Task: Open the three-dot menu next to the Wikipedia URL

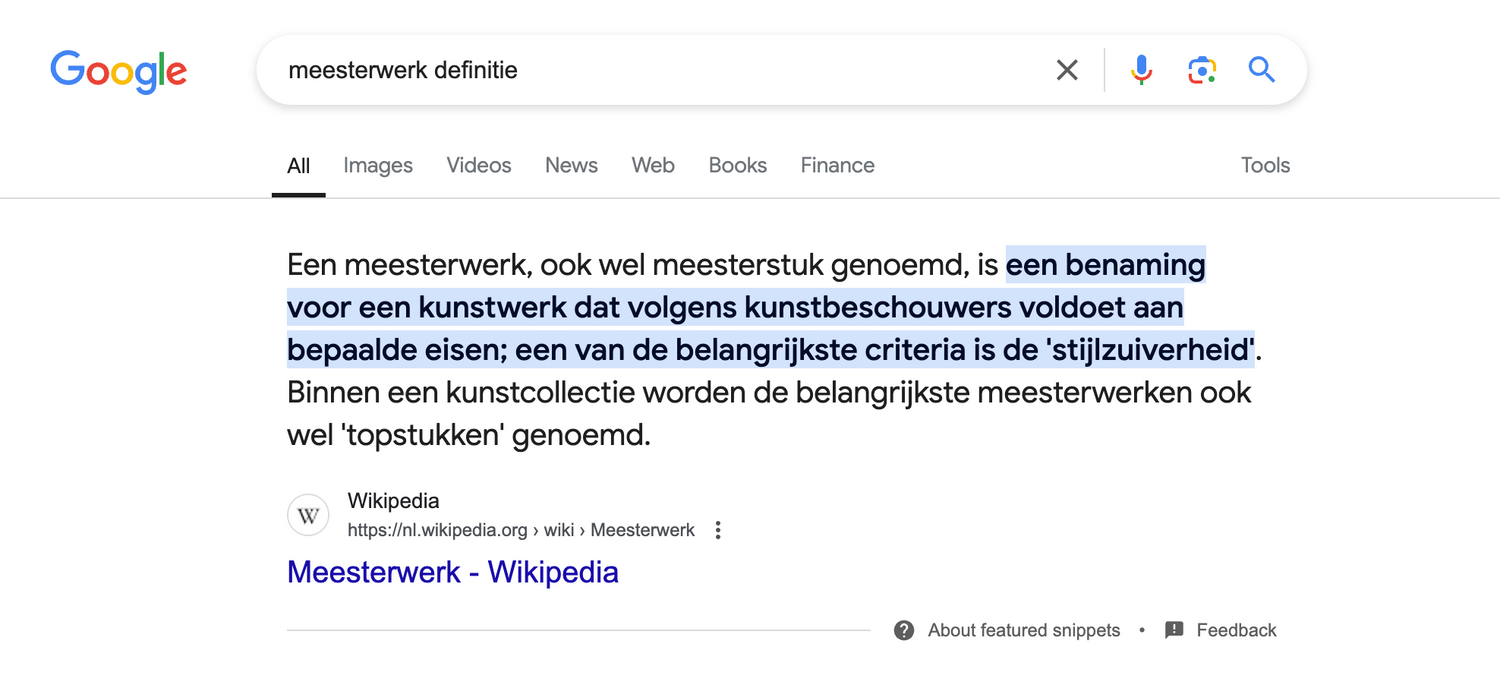Action: click(x=718, y=531)
